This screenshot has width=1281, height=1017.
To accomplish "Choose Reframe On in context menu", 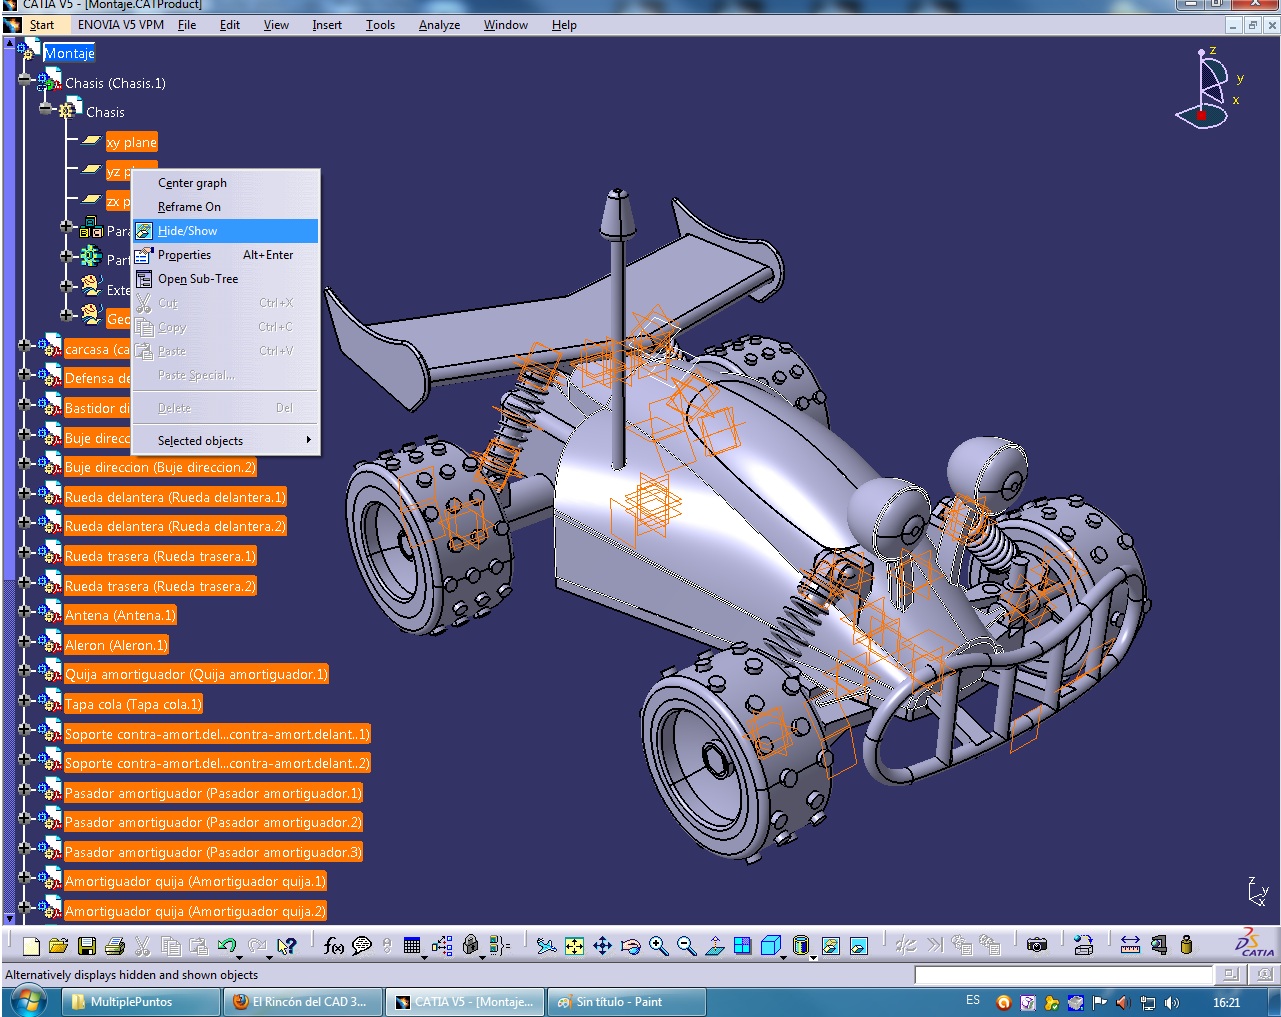I will [x=226, y=207].
